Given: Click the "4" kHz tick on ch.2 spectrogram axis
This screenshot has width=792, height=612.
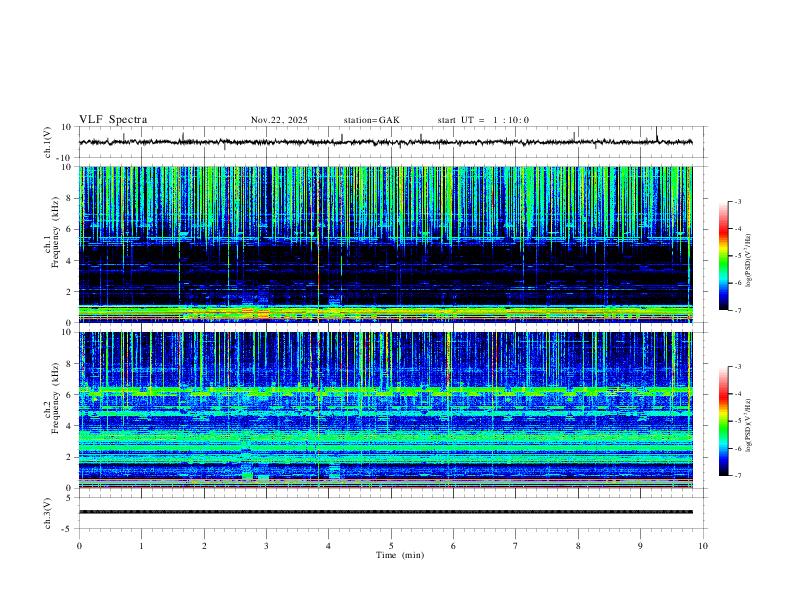Looking at the screenshot, I should point(69,426).
